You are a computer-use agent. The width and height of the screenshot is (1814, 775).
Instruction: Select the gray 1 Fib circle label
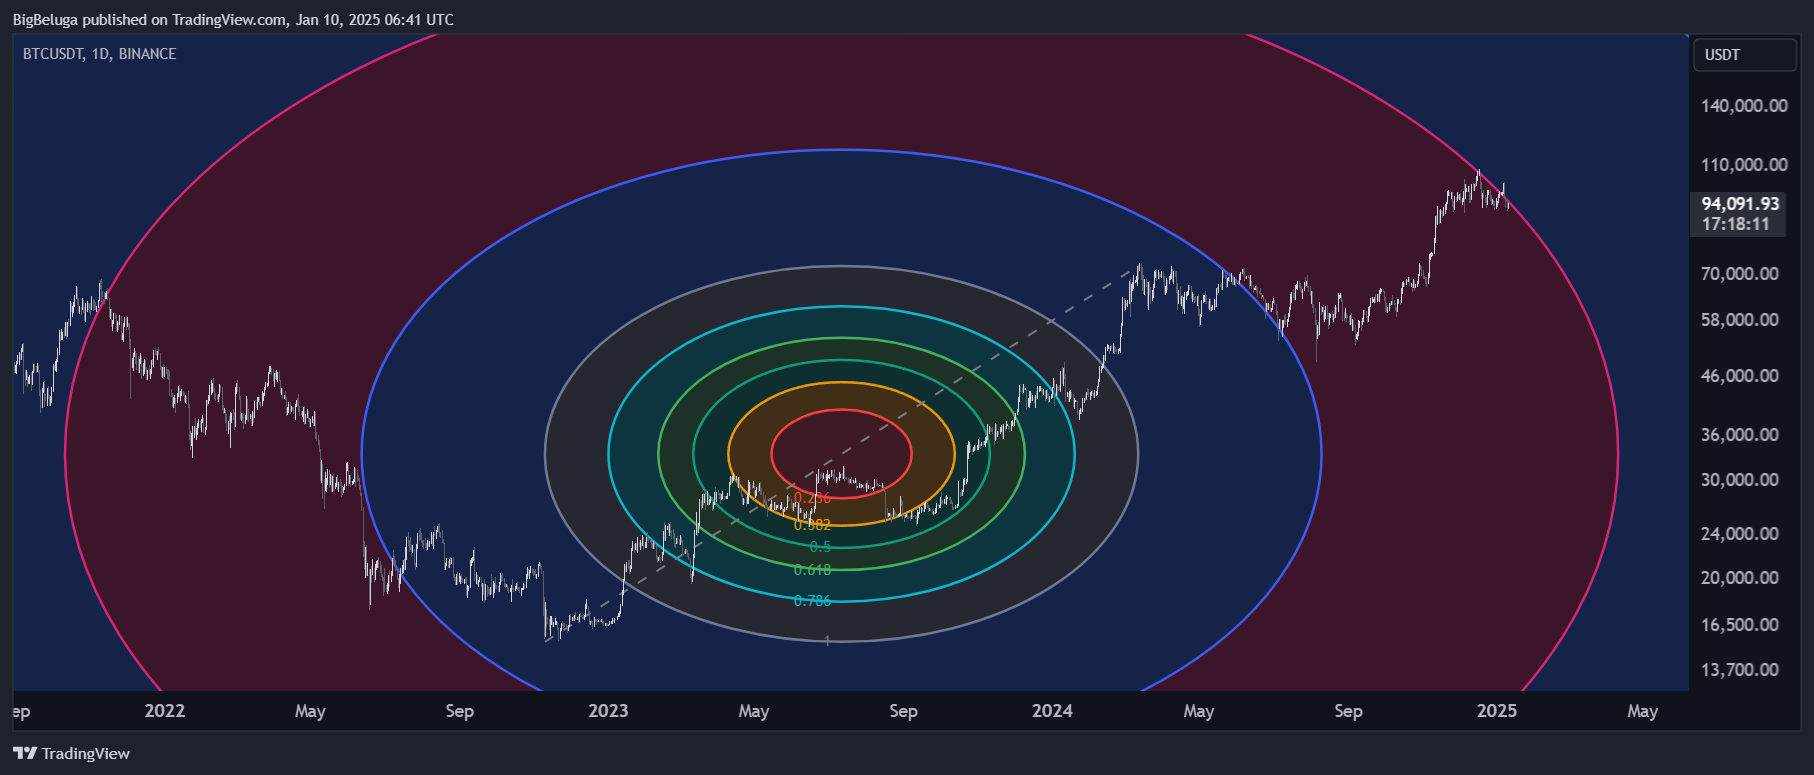coord(828,641)
